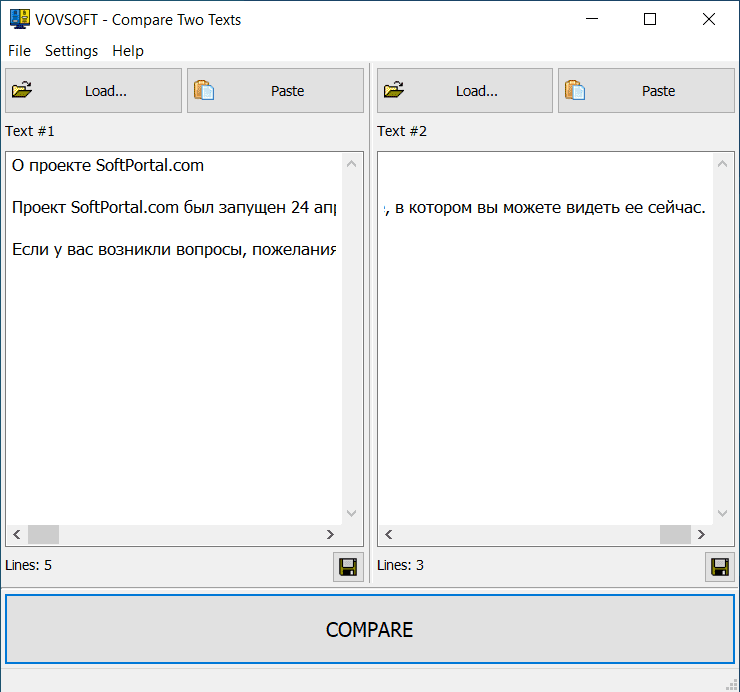Image resolution: width=740 pixels, height=692 pixels.
Task: Click the 'Text #2' label
Action: pyautogui.click(x=402, y=131)
